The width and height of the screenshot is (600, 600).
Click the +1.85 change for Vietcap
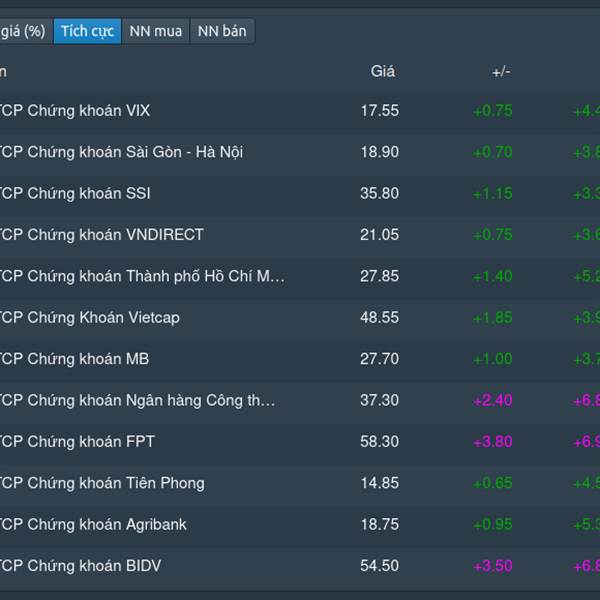tap(492, 318)
